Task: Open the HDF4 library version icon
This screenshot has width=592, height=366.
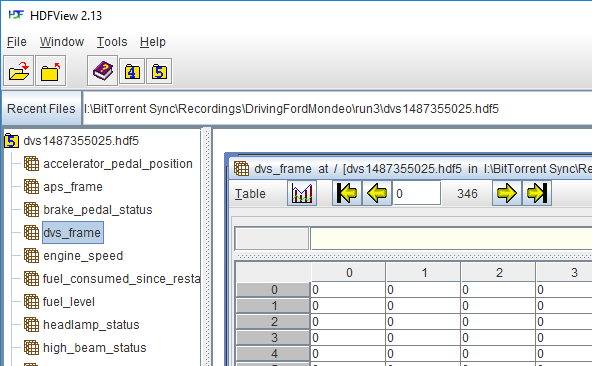Action: [132, 71]
